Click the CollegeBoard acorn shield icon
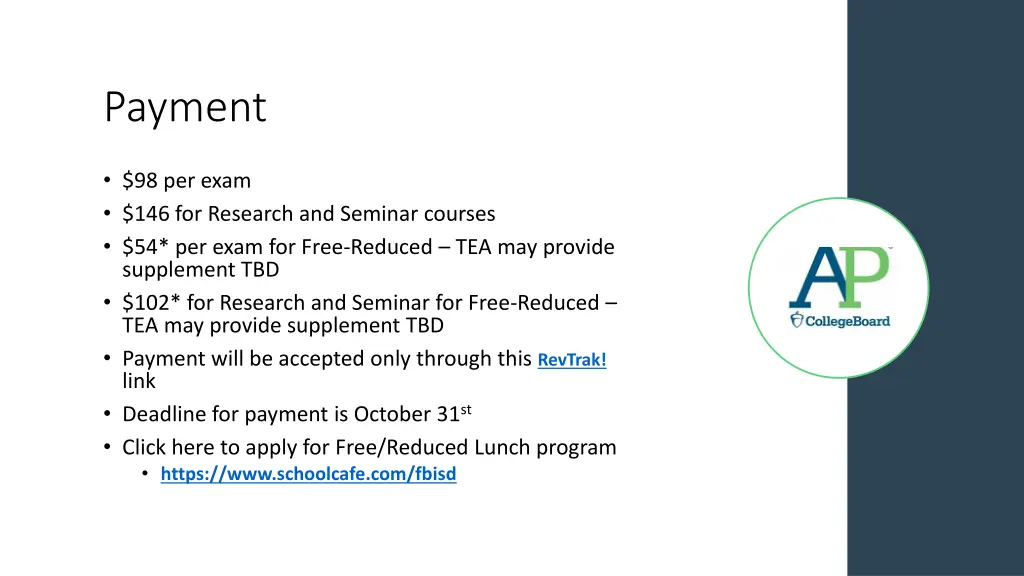 (x=796, y=320)
